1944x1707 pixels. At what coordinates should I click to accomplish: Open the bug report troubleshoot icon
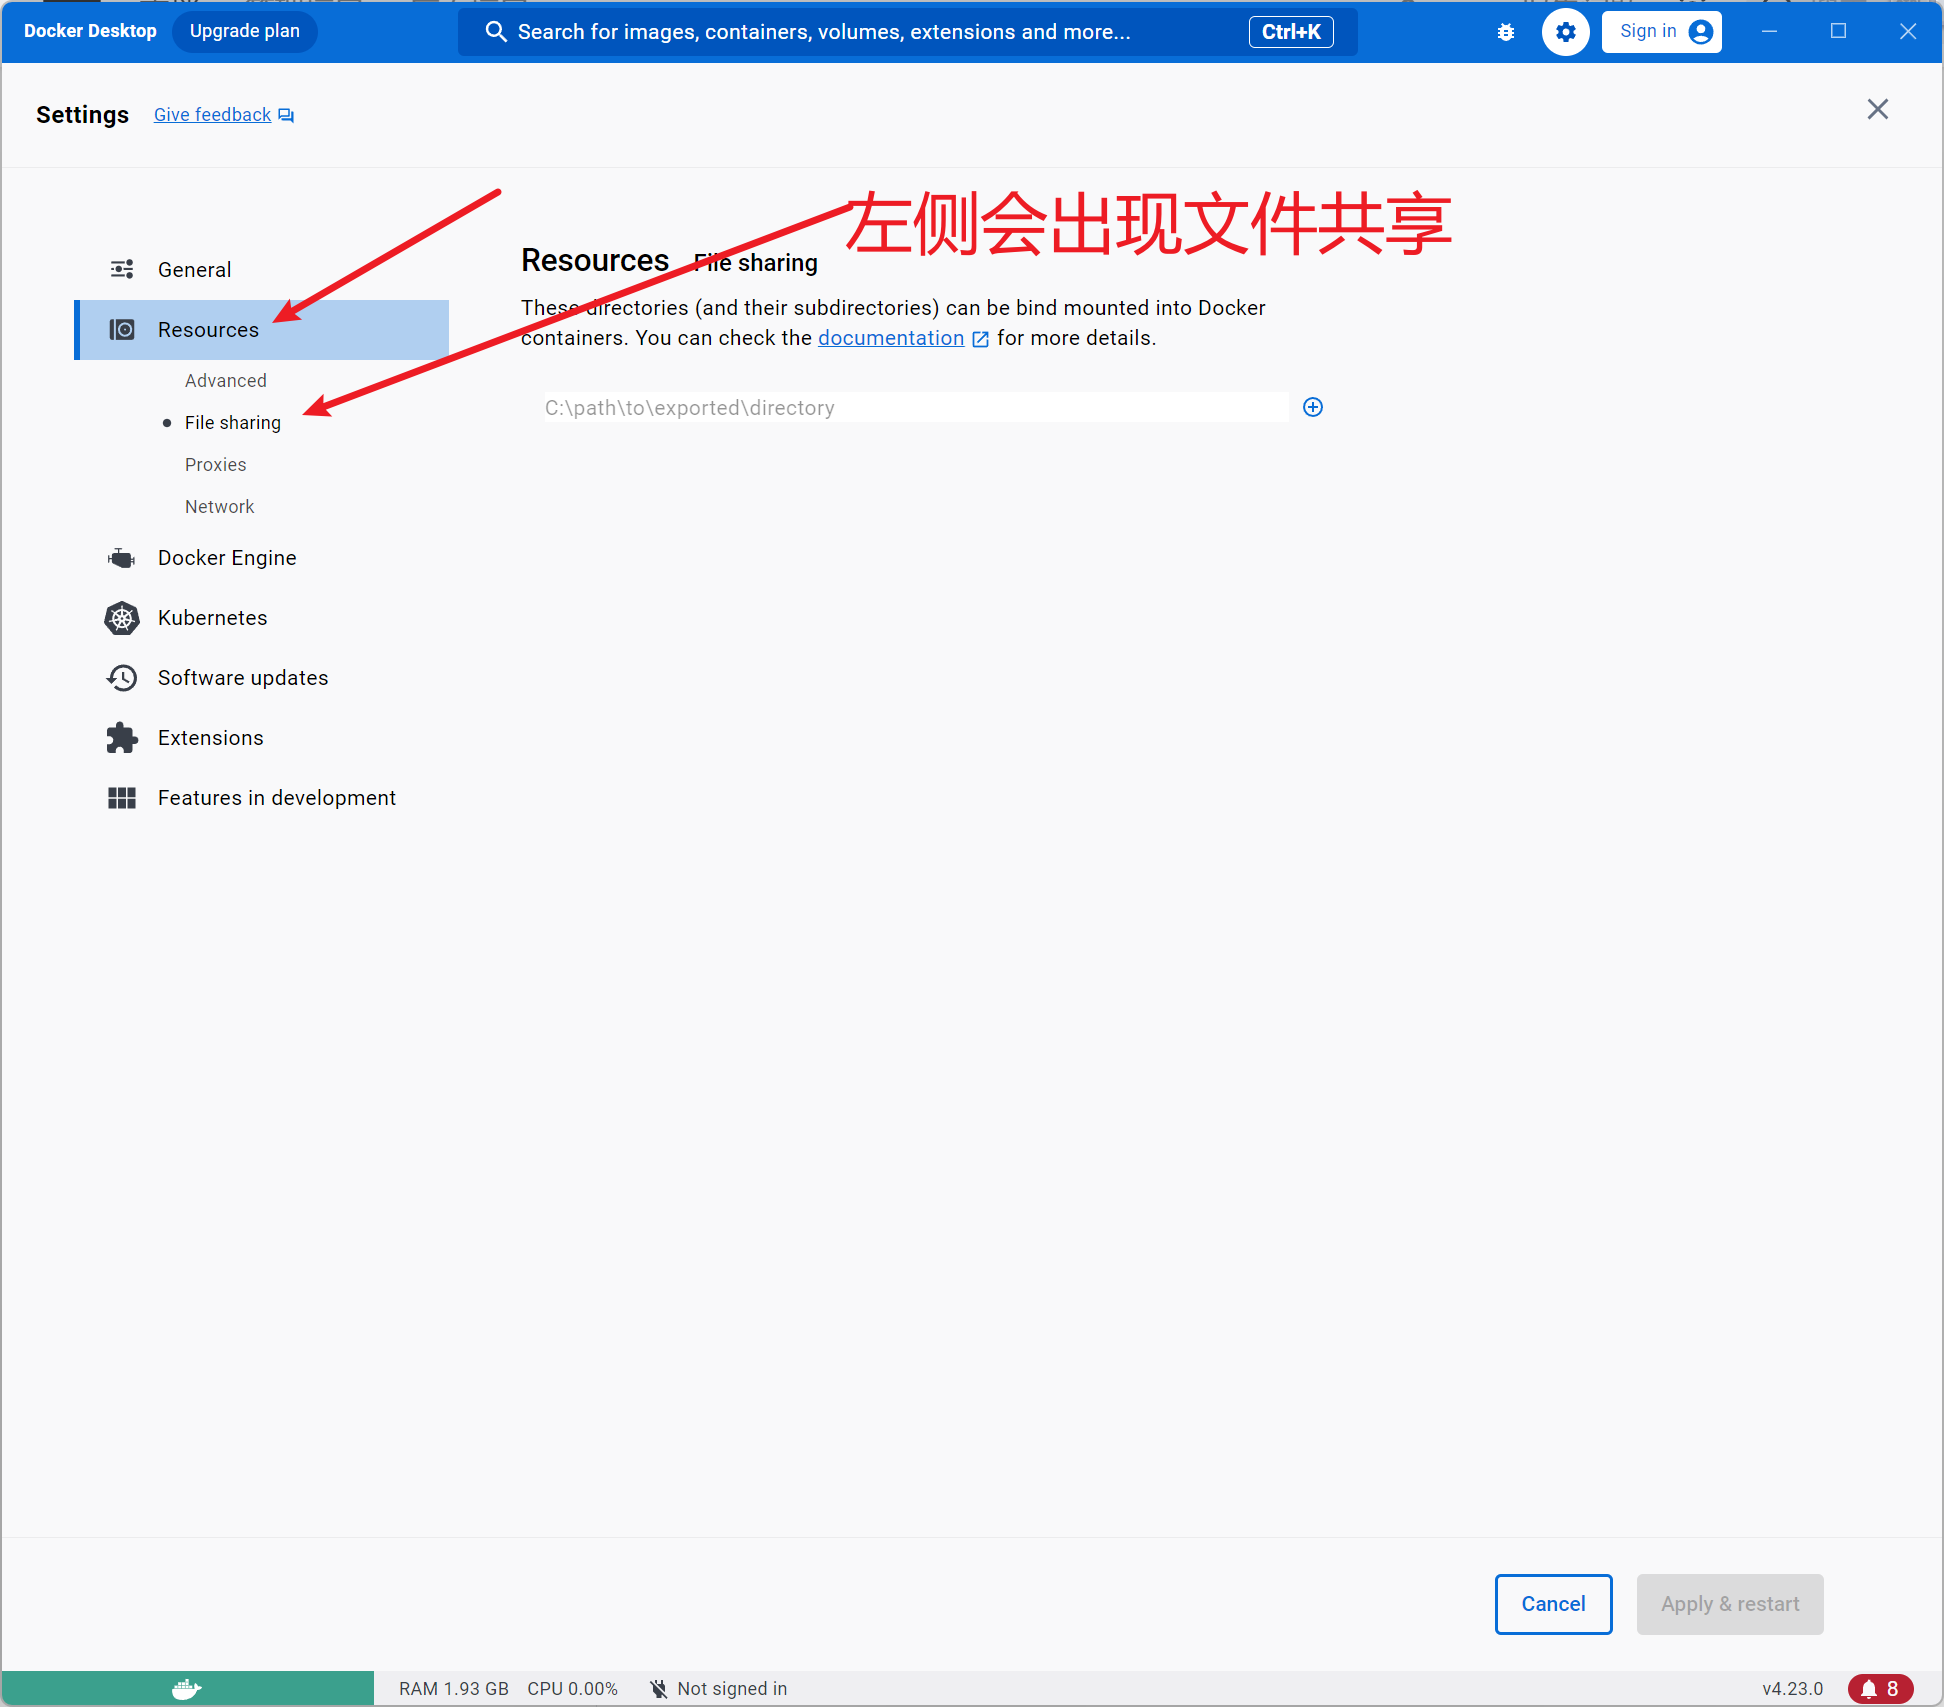pyautogui.click(x=1505, y=32)
